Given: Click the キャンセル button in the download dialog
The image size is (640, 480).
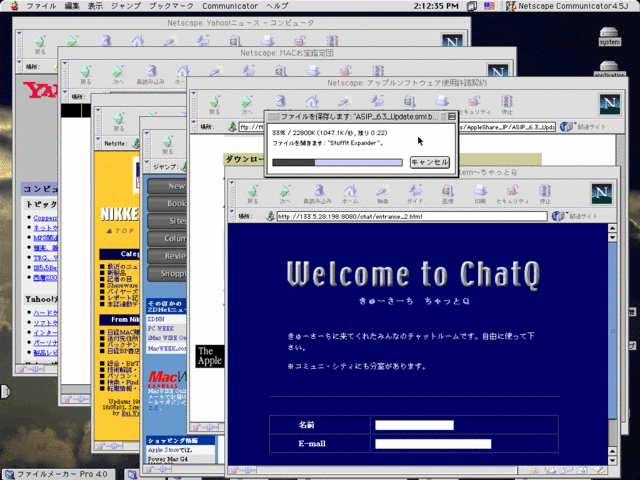Looking at the screenshot, I should coord(430,162).
